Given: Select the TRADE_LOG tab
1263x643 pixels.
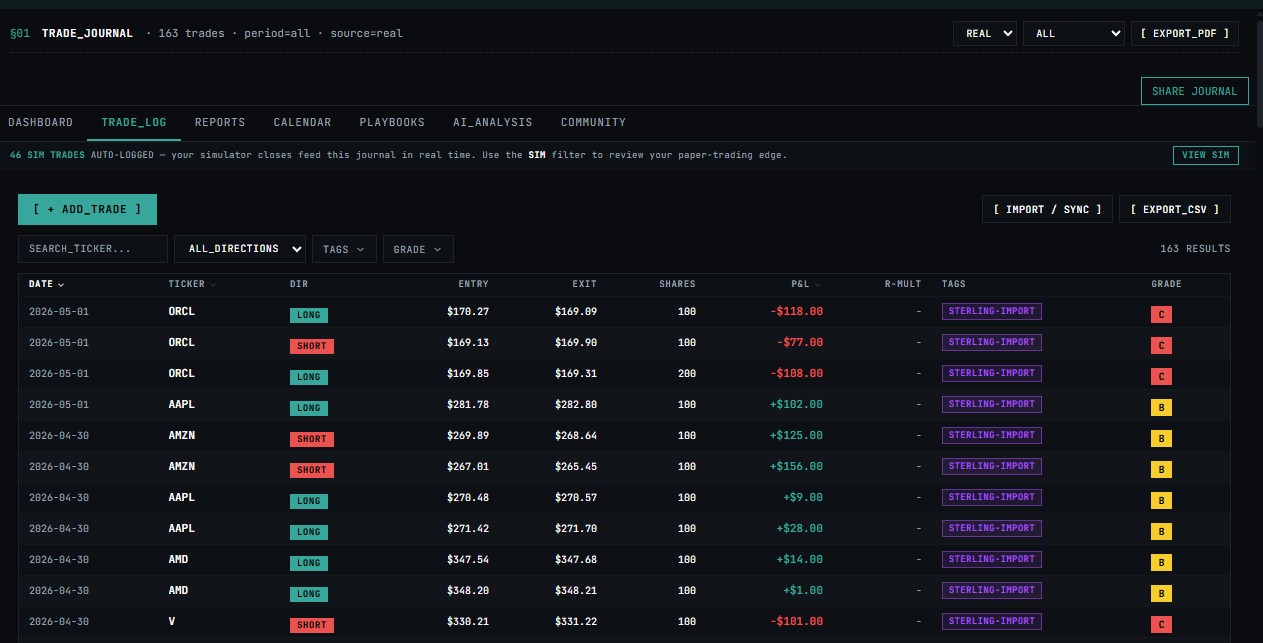Looking at the screenshot, I should tap(134, 123).
